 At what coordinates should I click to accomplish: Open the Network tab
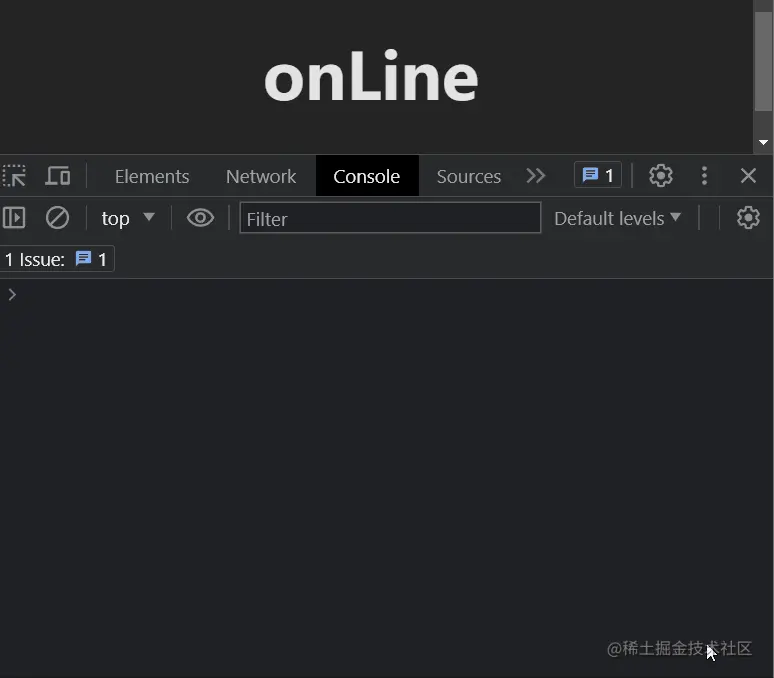pyautogui.click(x=260, y=176)
